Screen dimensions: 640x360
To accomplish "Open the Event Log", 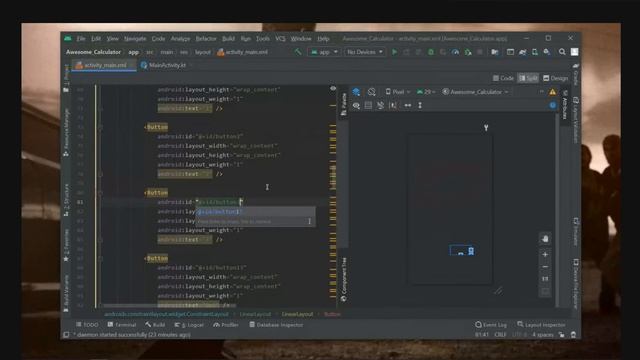I will pyautogui.click(x=491, y=325).
